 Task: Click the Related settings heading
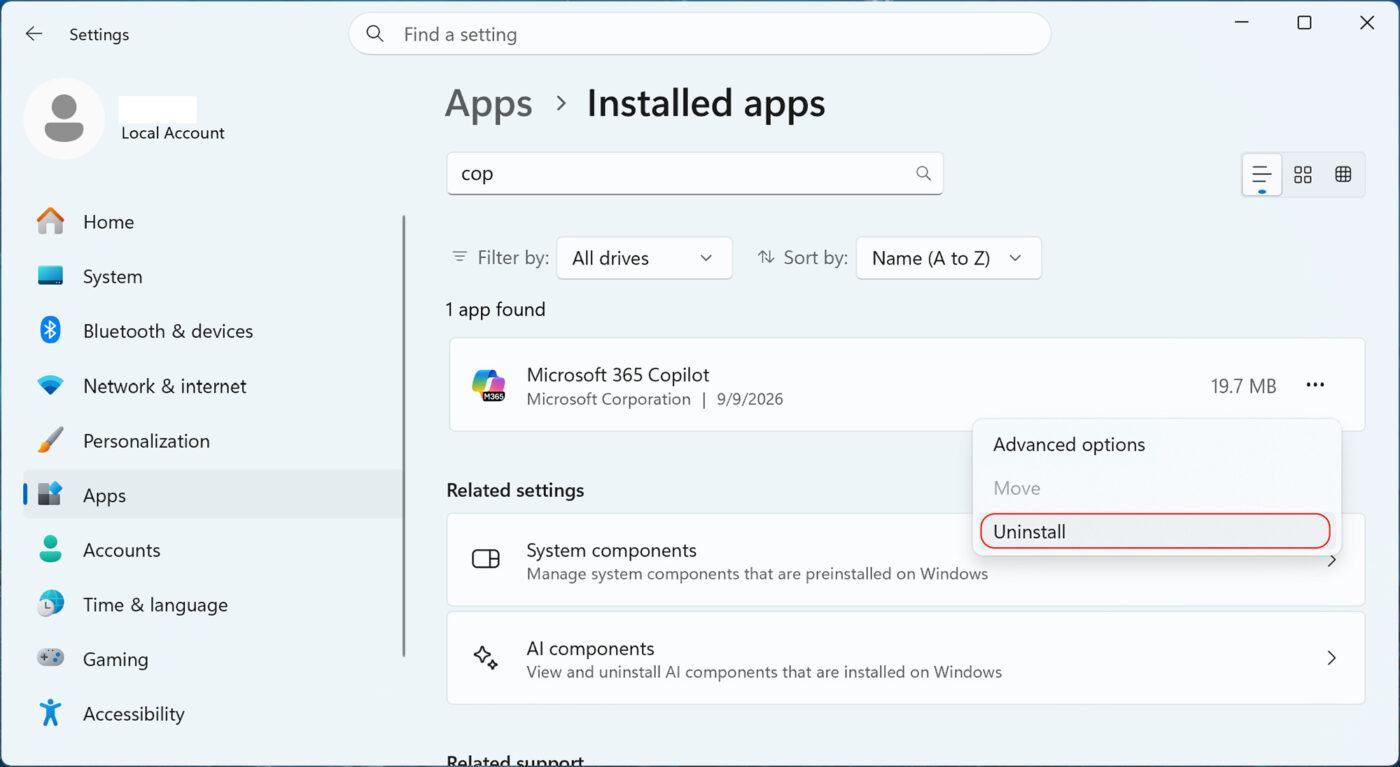[515, 490]
